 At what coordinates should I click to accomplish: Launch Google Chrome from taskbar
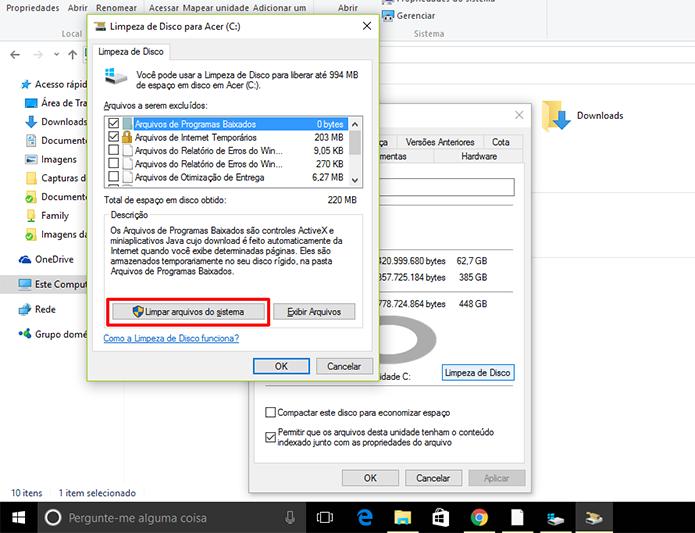(479, 517)
